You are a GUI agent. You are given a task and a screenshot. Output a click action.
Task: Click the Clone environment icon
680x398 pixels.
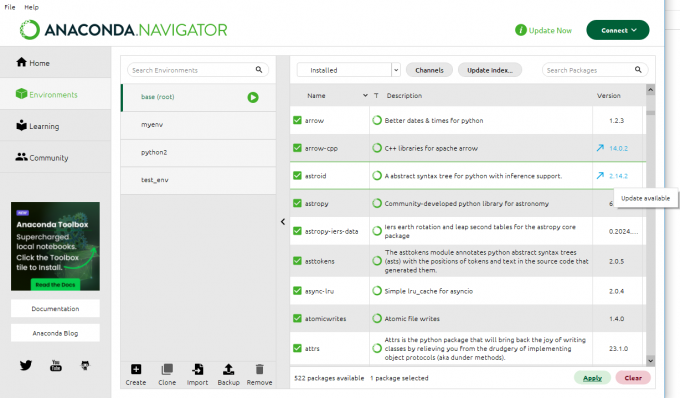click(167, 369)
